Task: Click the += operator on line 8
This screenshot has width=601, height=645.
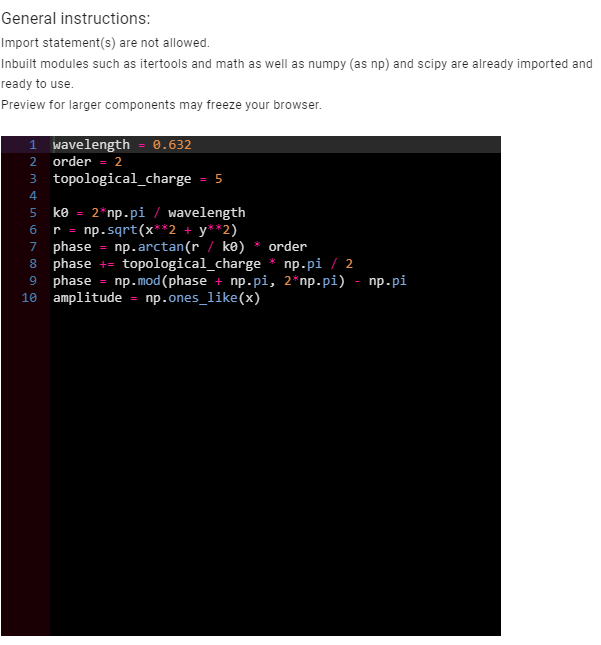Action: (107, 264)
